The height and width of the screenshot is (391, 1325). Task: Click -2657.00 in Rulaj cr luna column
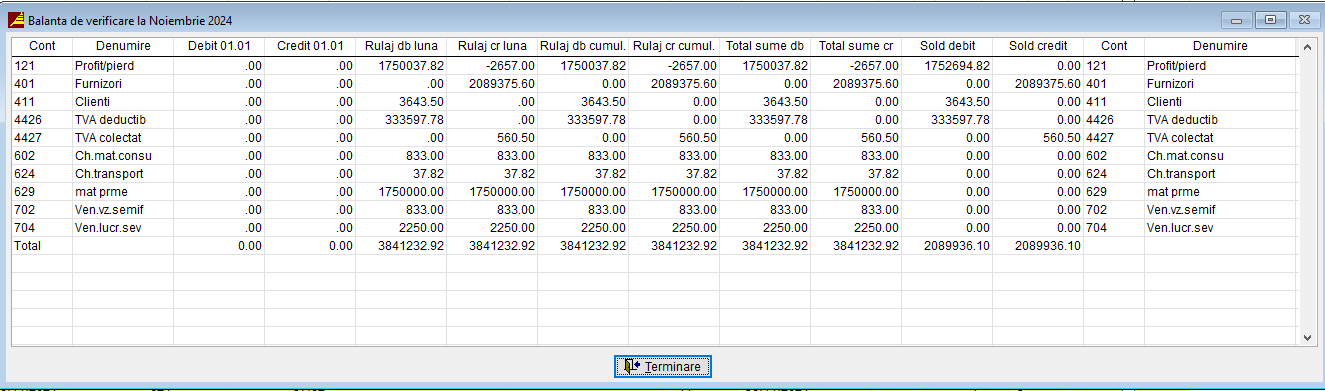511,66
